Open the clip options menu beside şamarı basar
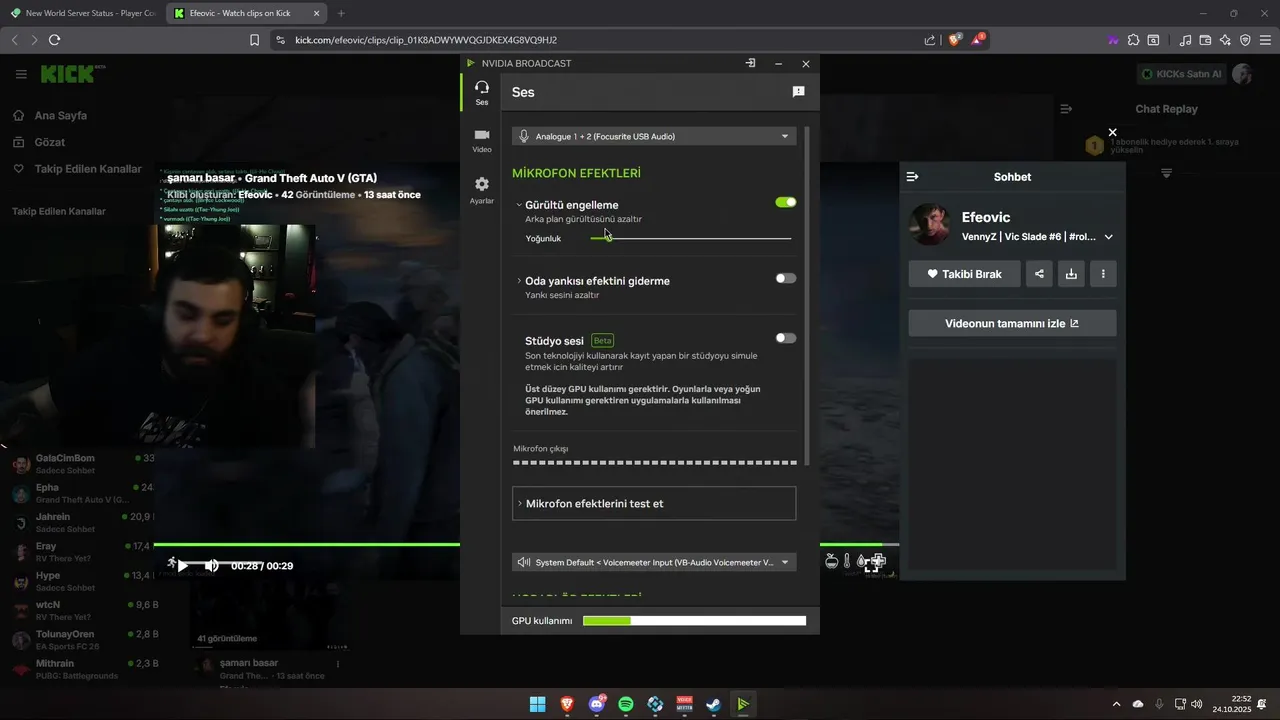This screenshot has width=1280, height=720. click(x=338, y=664)
